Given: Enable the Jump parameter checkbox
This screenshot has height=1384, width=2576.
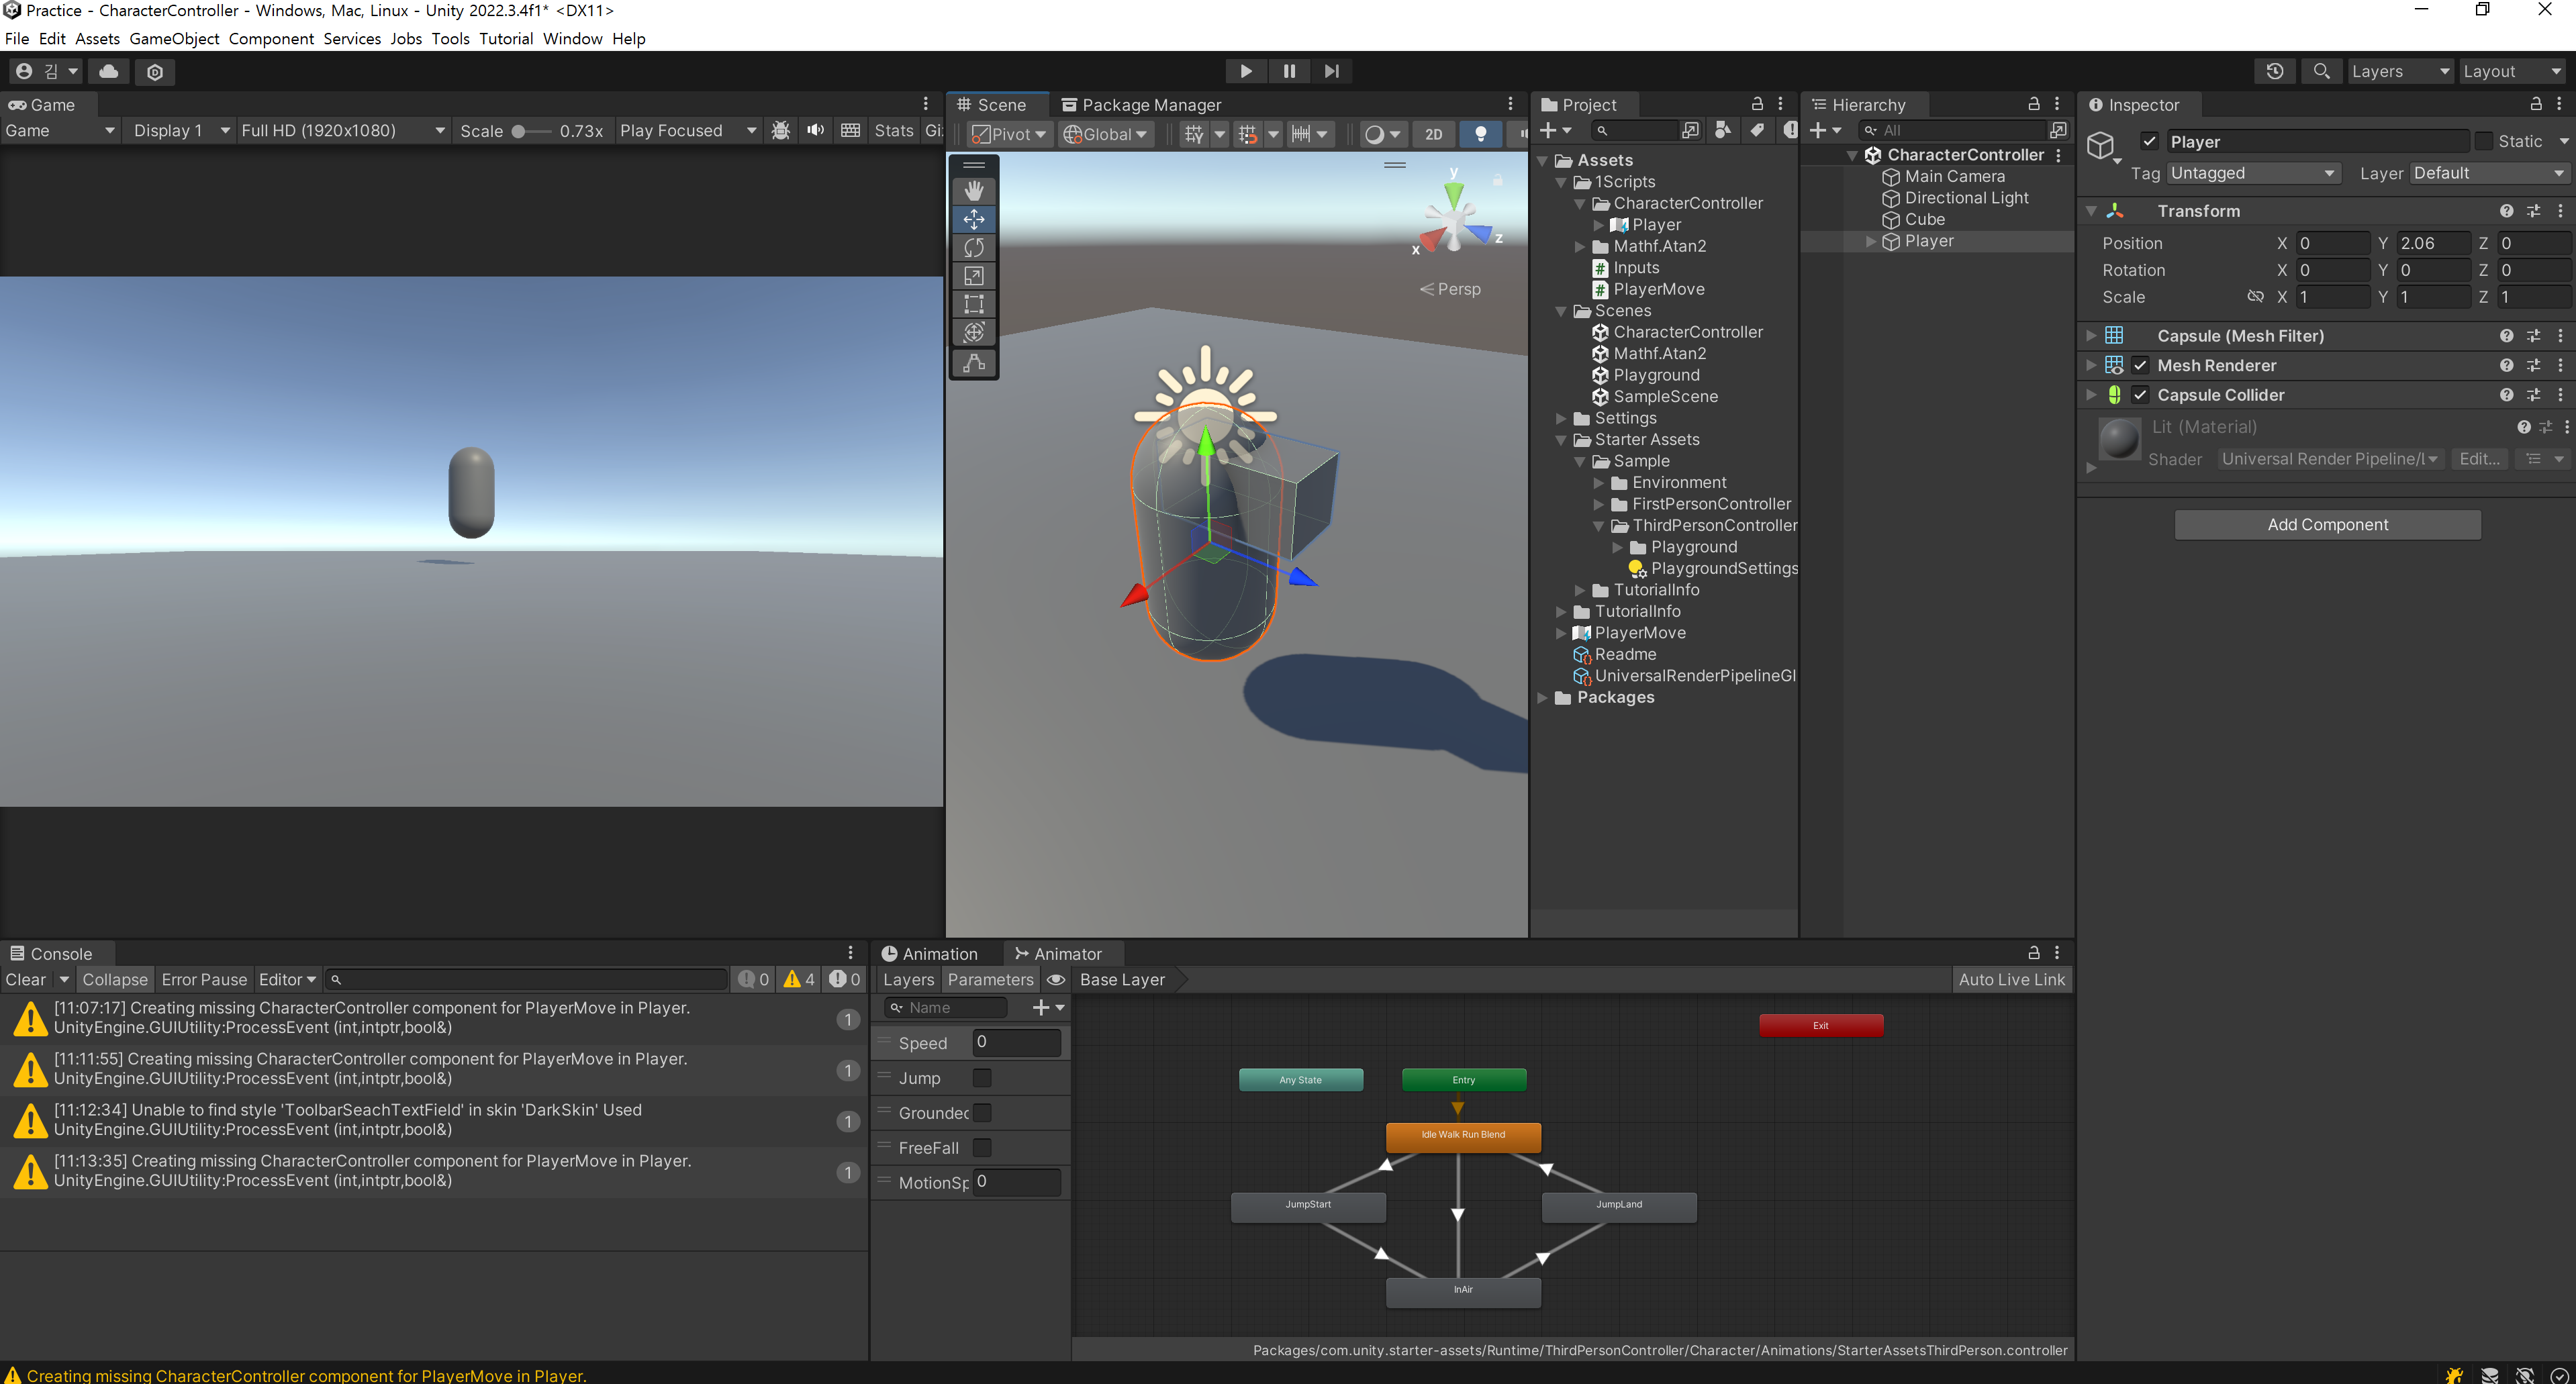Looking at the screenshot, I should (x=982, y=1077).
